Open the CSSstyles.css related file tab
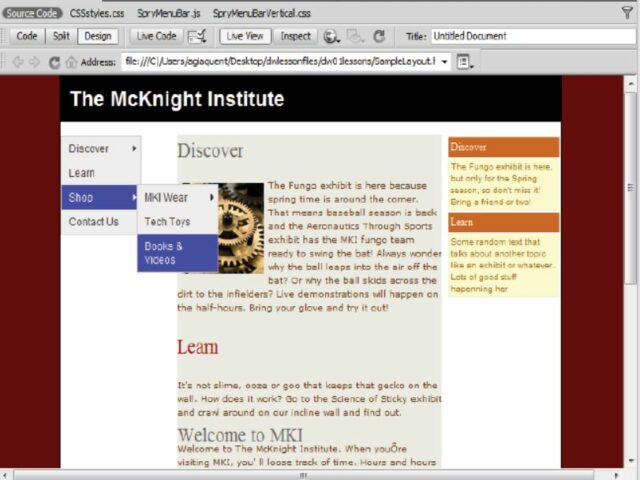Screen dimensions: 640x480 pos(98,14)
